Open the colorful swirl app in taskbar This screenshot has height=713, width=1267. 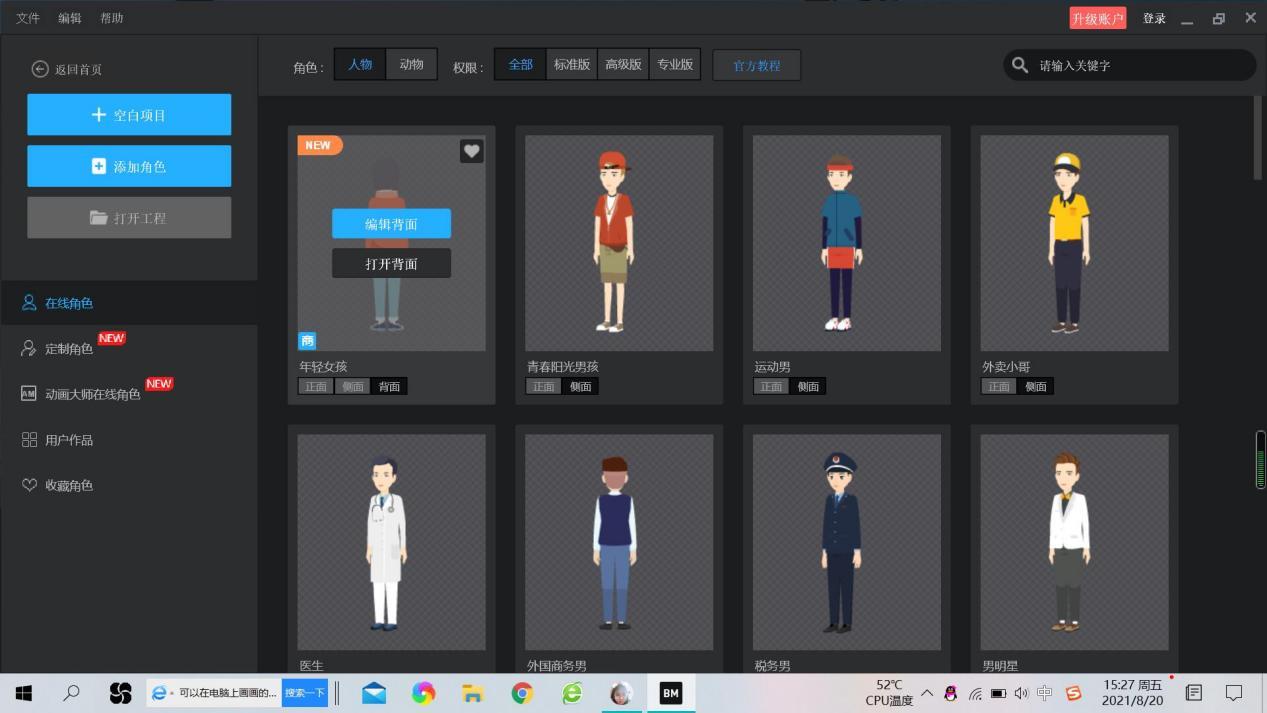(x=424, y=693)
